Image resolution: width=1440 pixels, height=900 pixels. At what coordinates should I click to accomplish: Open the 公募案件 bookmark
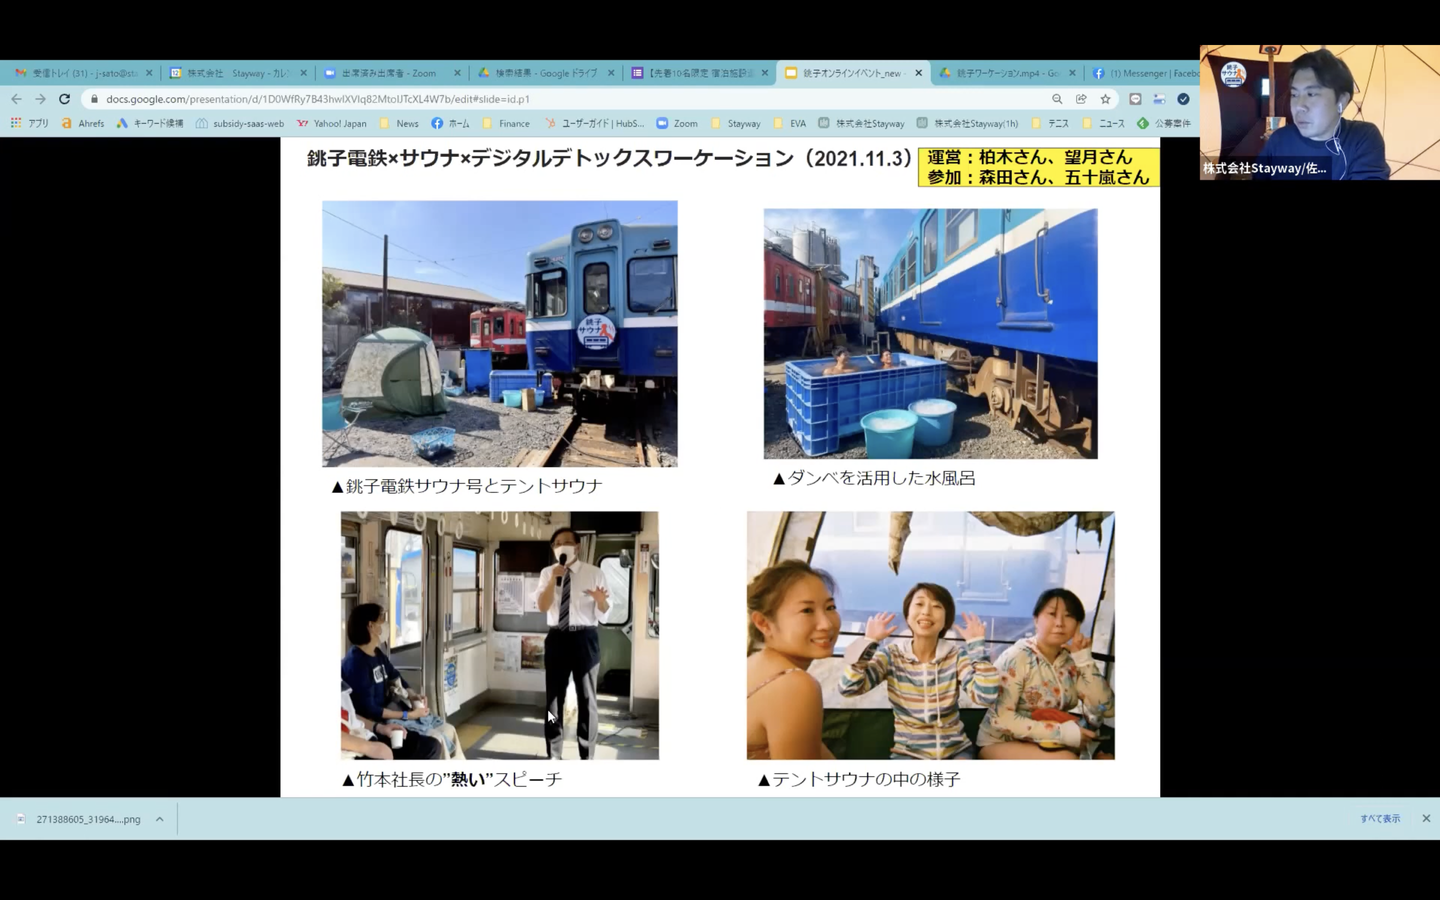pyautogui.click(x=1164, y=123)
